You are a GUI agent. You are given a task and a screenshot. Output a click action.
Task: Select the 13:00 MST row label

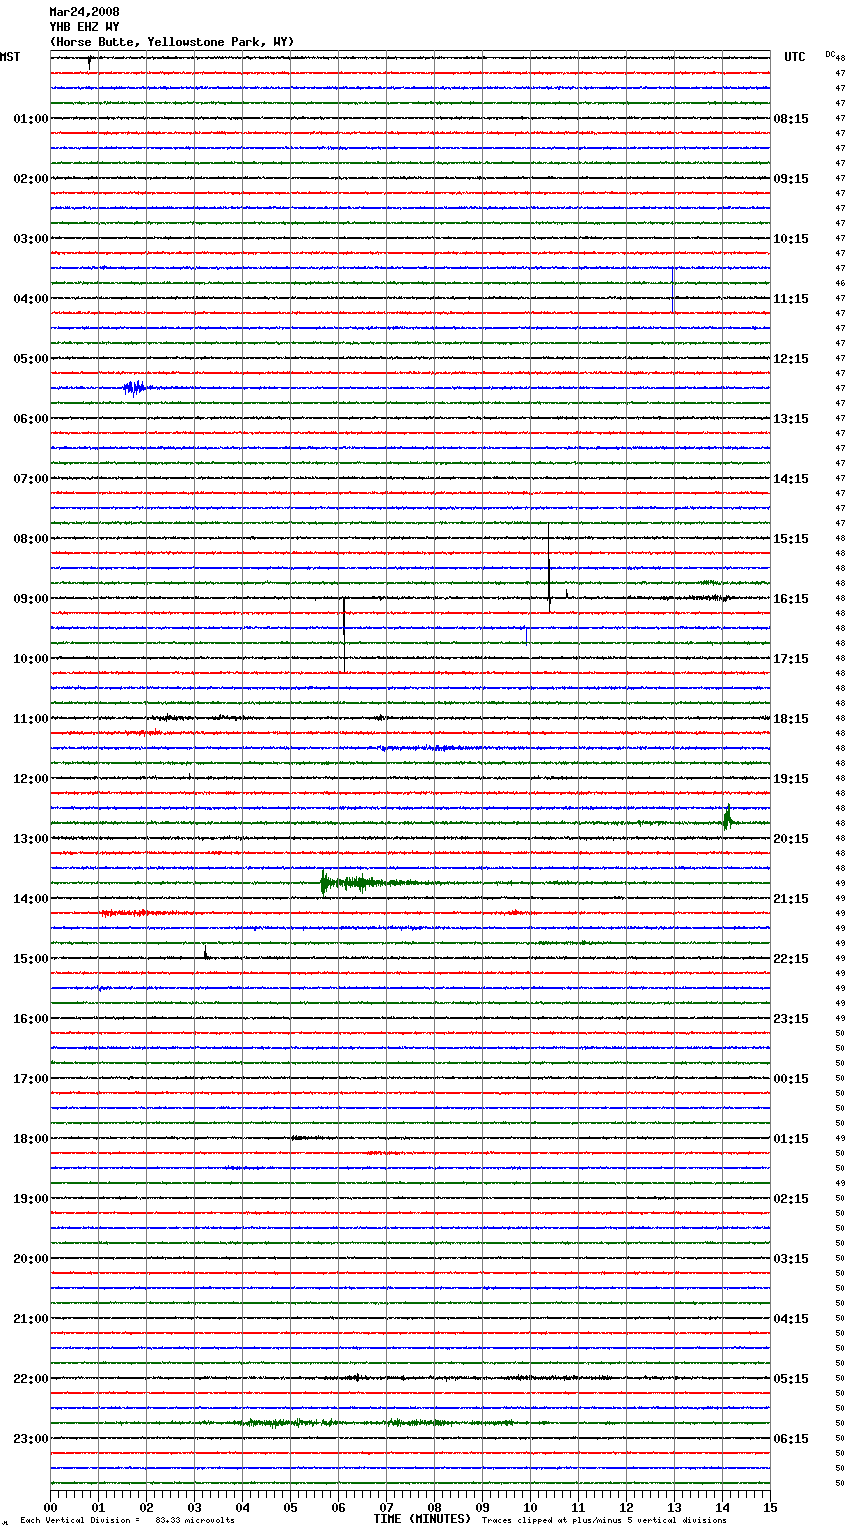(x=31, y=839)
